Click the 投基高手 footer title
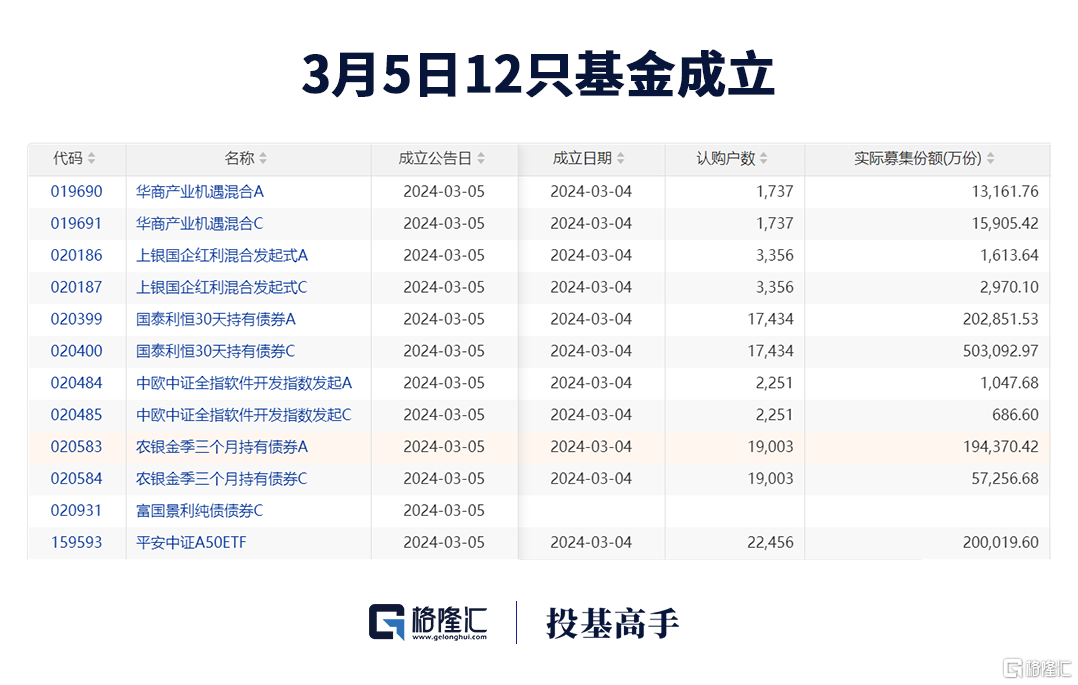Viewport: 1078px width, 685px height. [x=613, y=623]
